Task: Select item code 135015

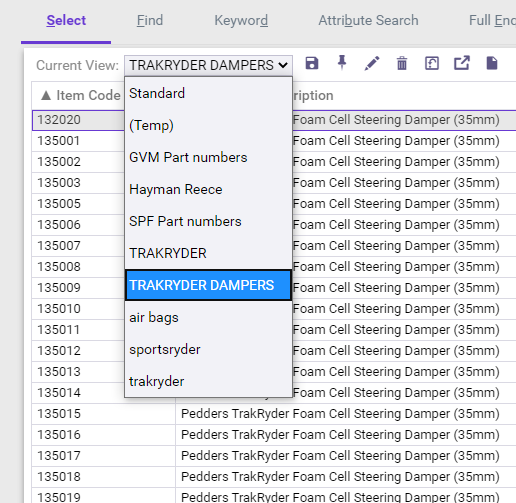Action: (x=59, y=414)
